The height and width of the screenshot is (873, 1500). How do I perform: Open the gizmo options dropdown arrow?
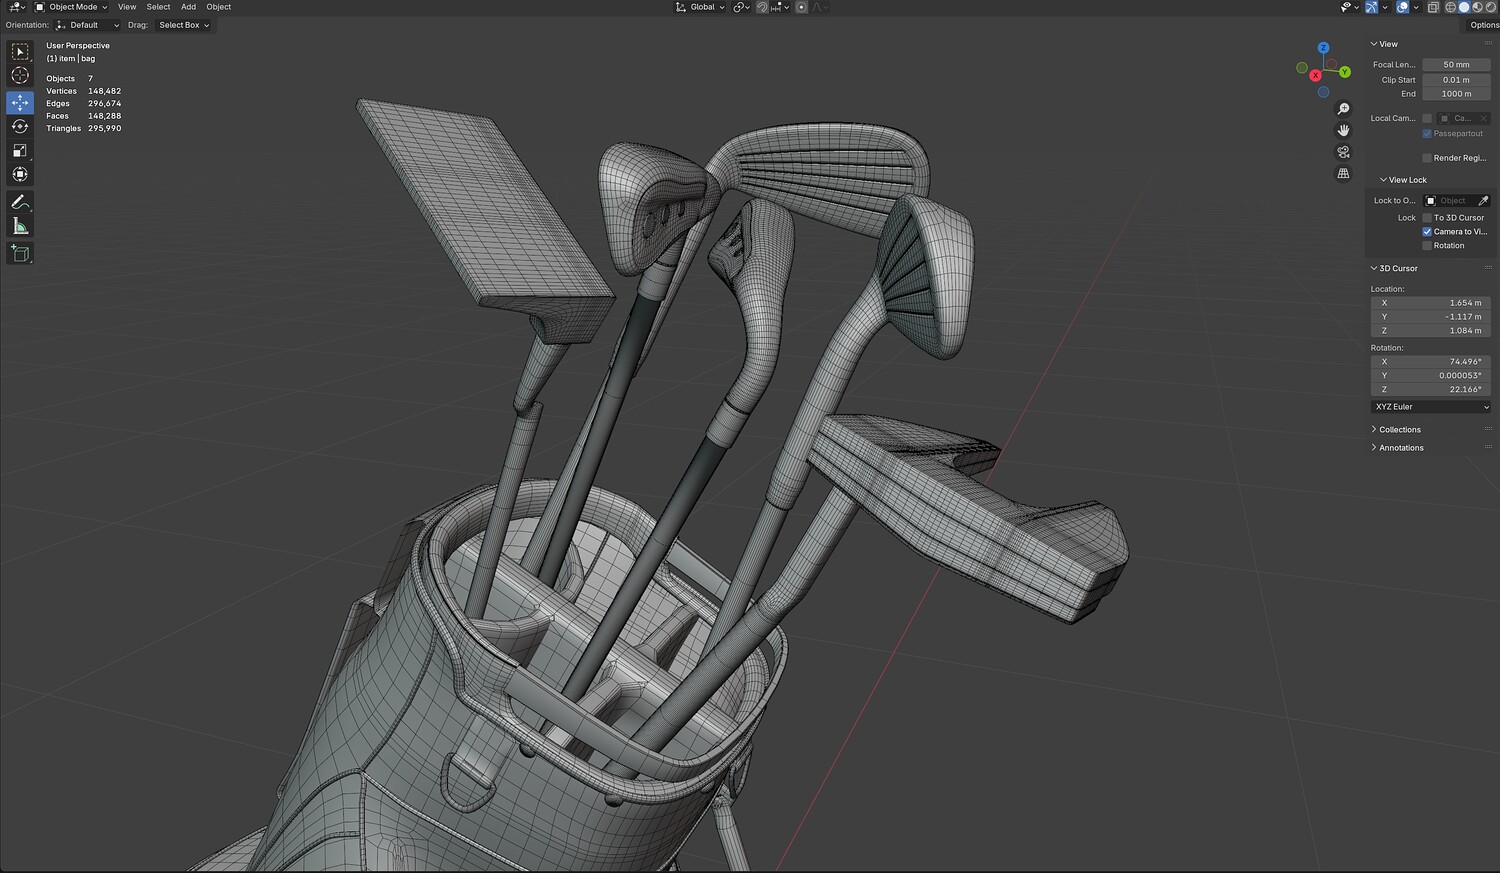coord(1383,7)
